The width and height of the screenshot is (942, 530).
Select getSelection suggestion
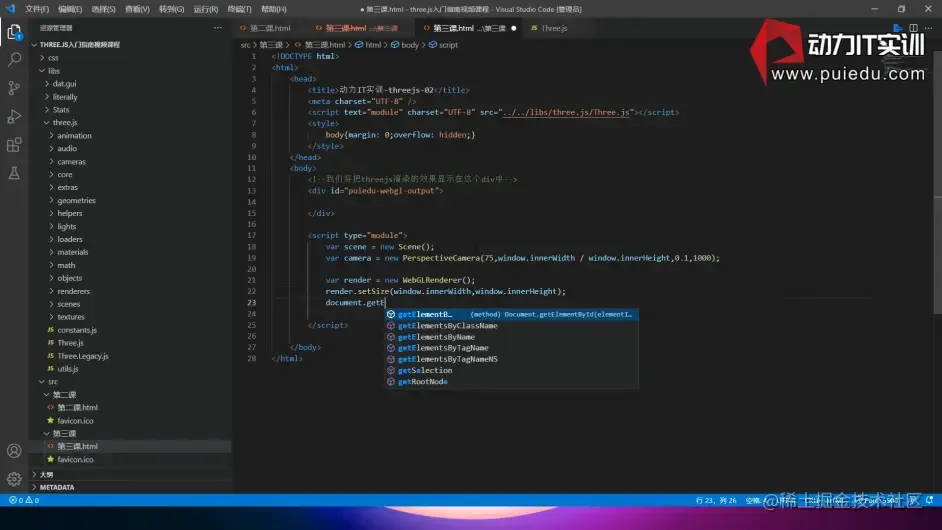[511, 371]
